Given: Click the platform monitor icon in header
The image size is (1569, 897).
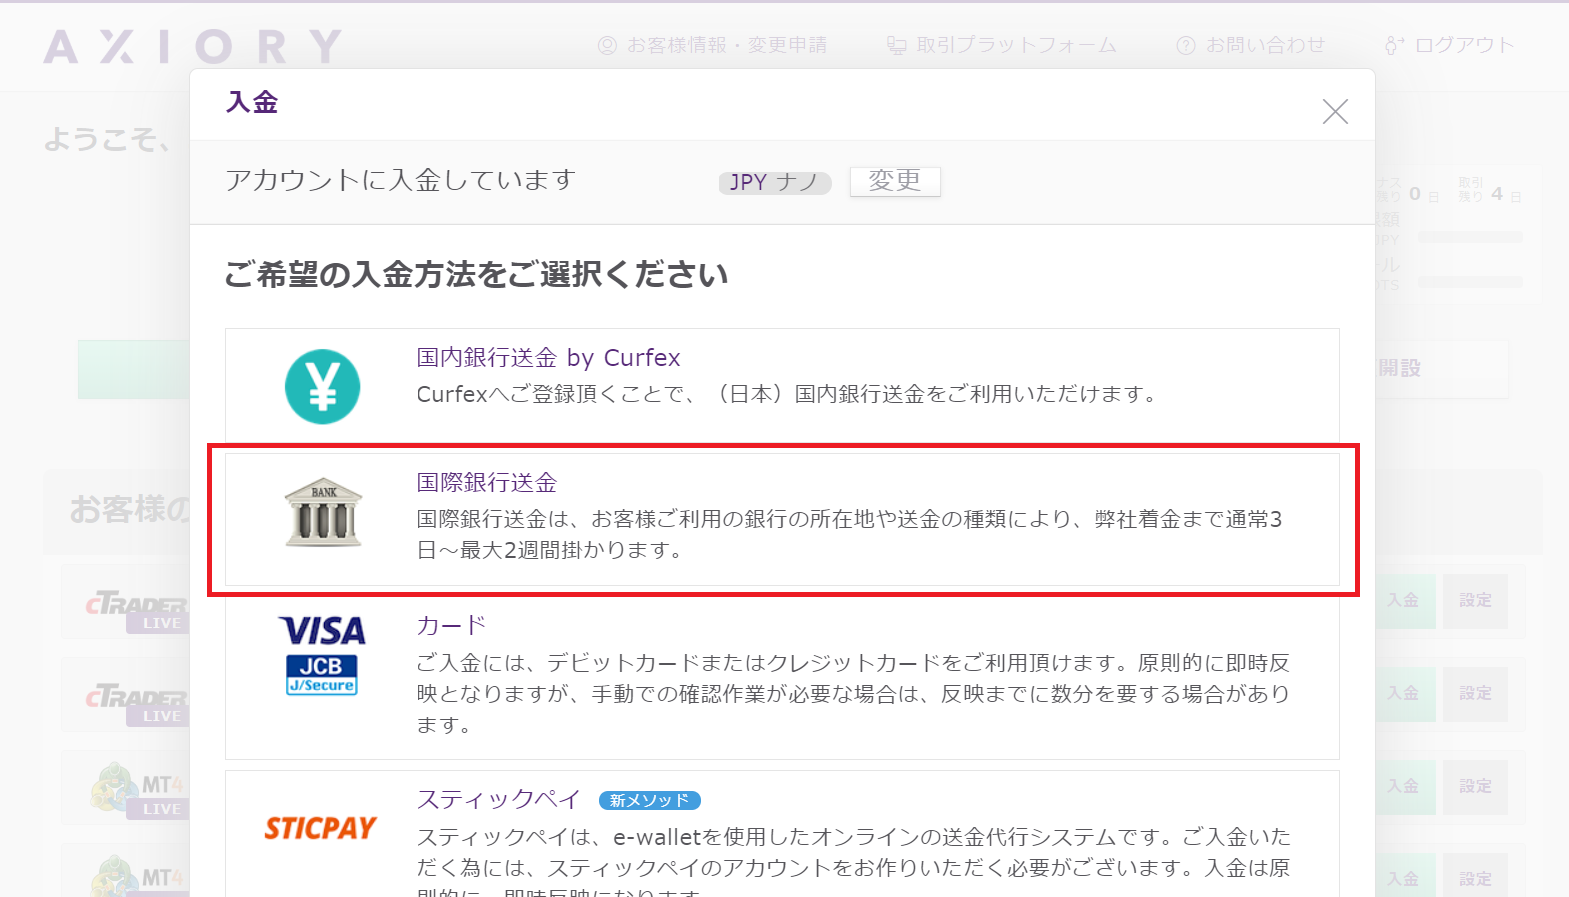Looking at the screenshot, I should click(896, 45).
